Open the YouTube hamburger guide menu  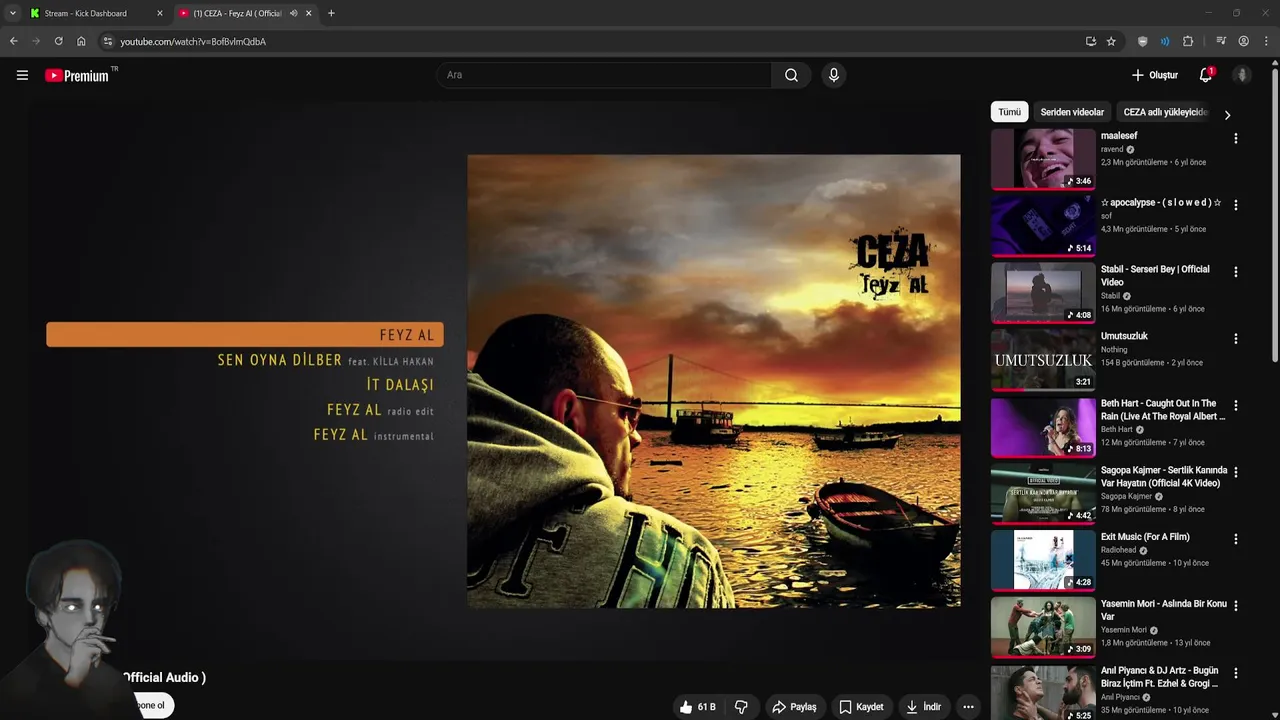[22, 75]
